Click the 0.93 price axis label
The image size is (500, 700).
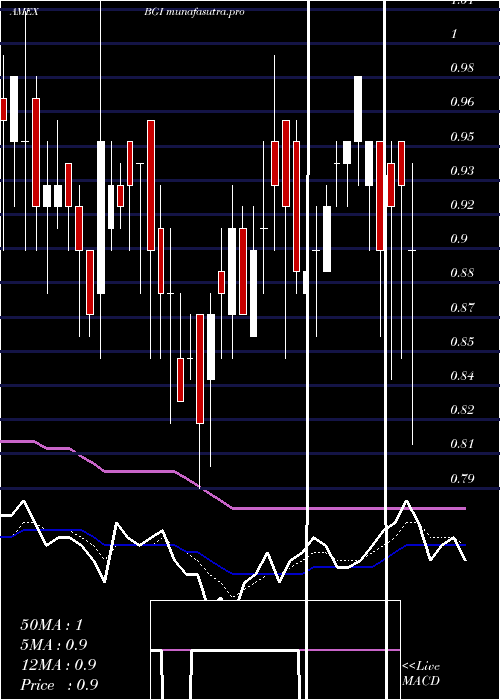462,171
